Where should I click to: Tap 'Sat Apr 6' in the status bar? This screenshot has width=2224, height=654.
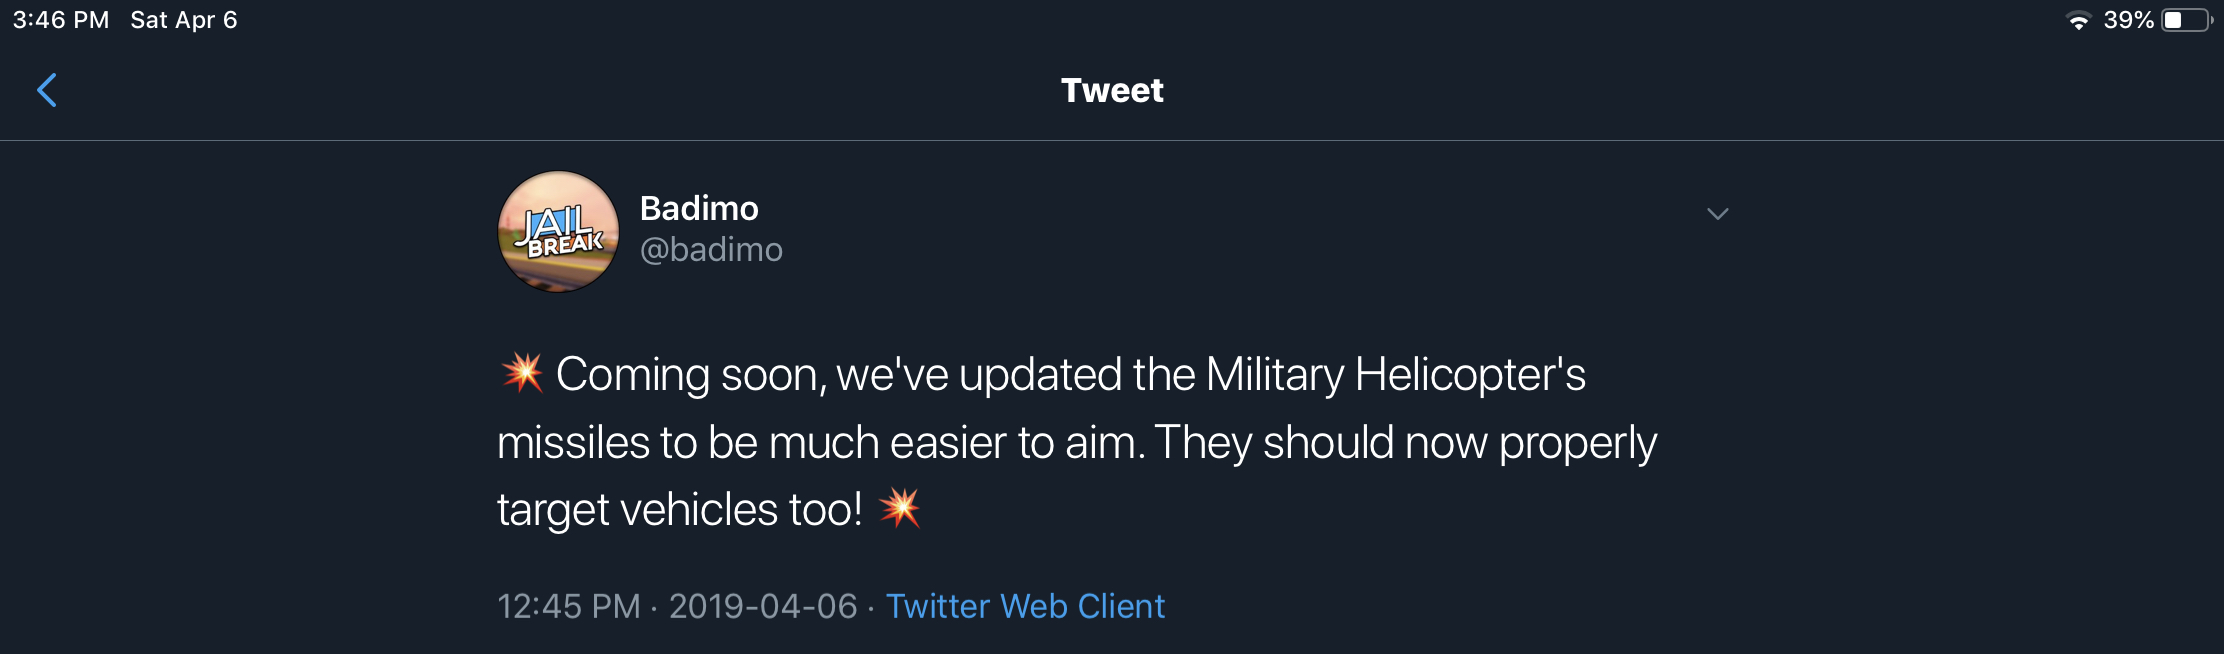(184, 20)
